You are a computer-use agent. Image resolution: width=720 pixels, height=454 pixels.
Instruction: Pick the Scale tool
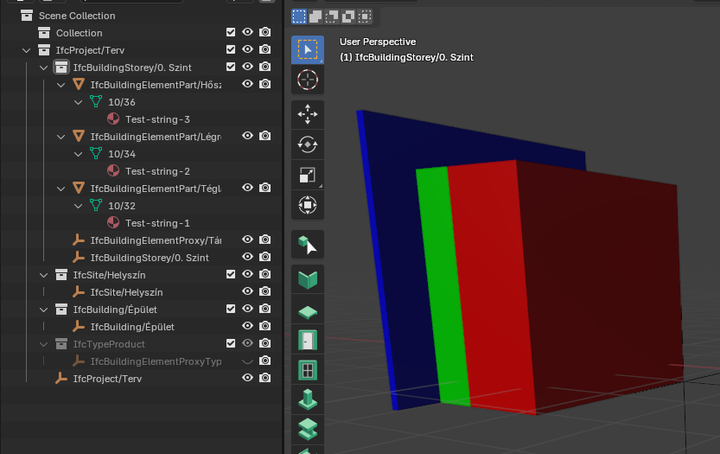point(307,175)
